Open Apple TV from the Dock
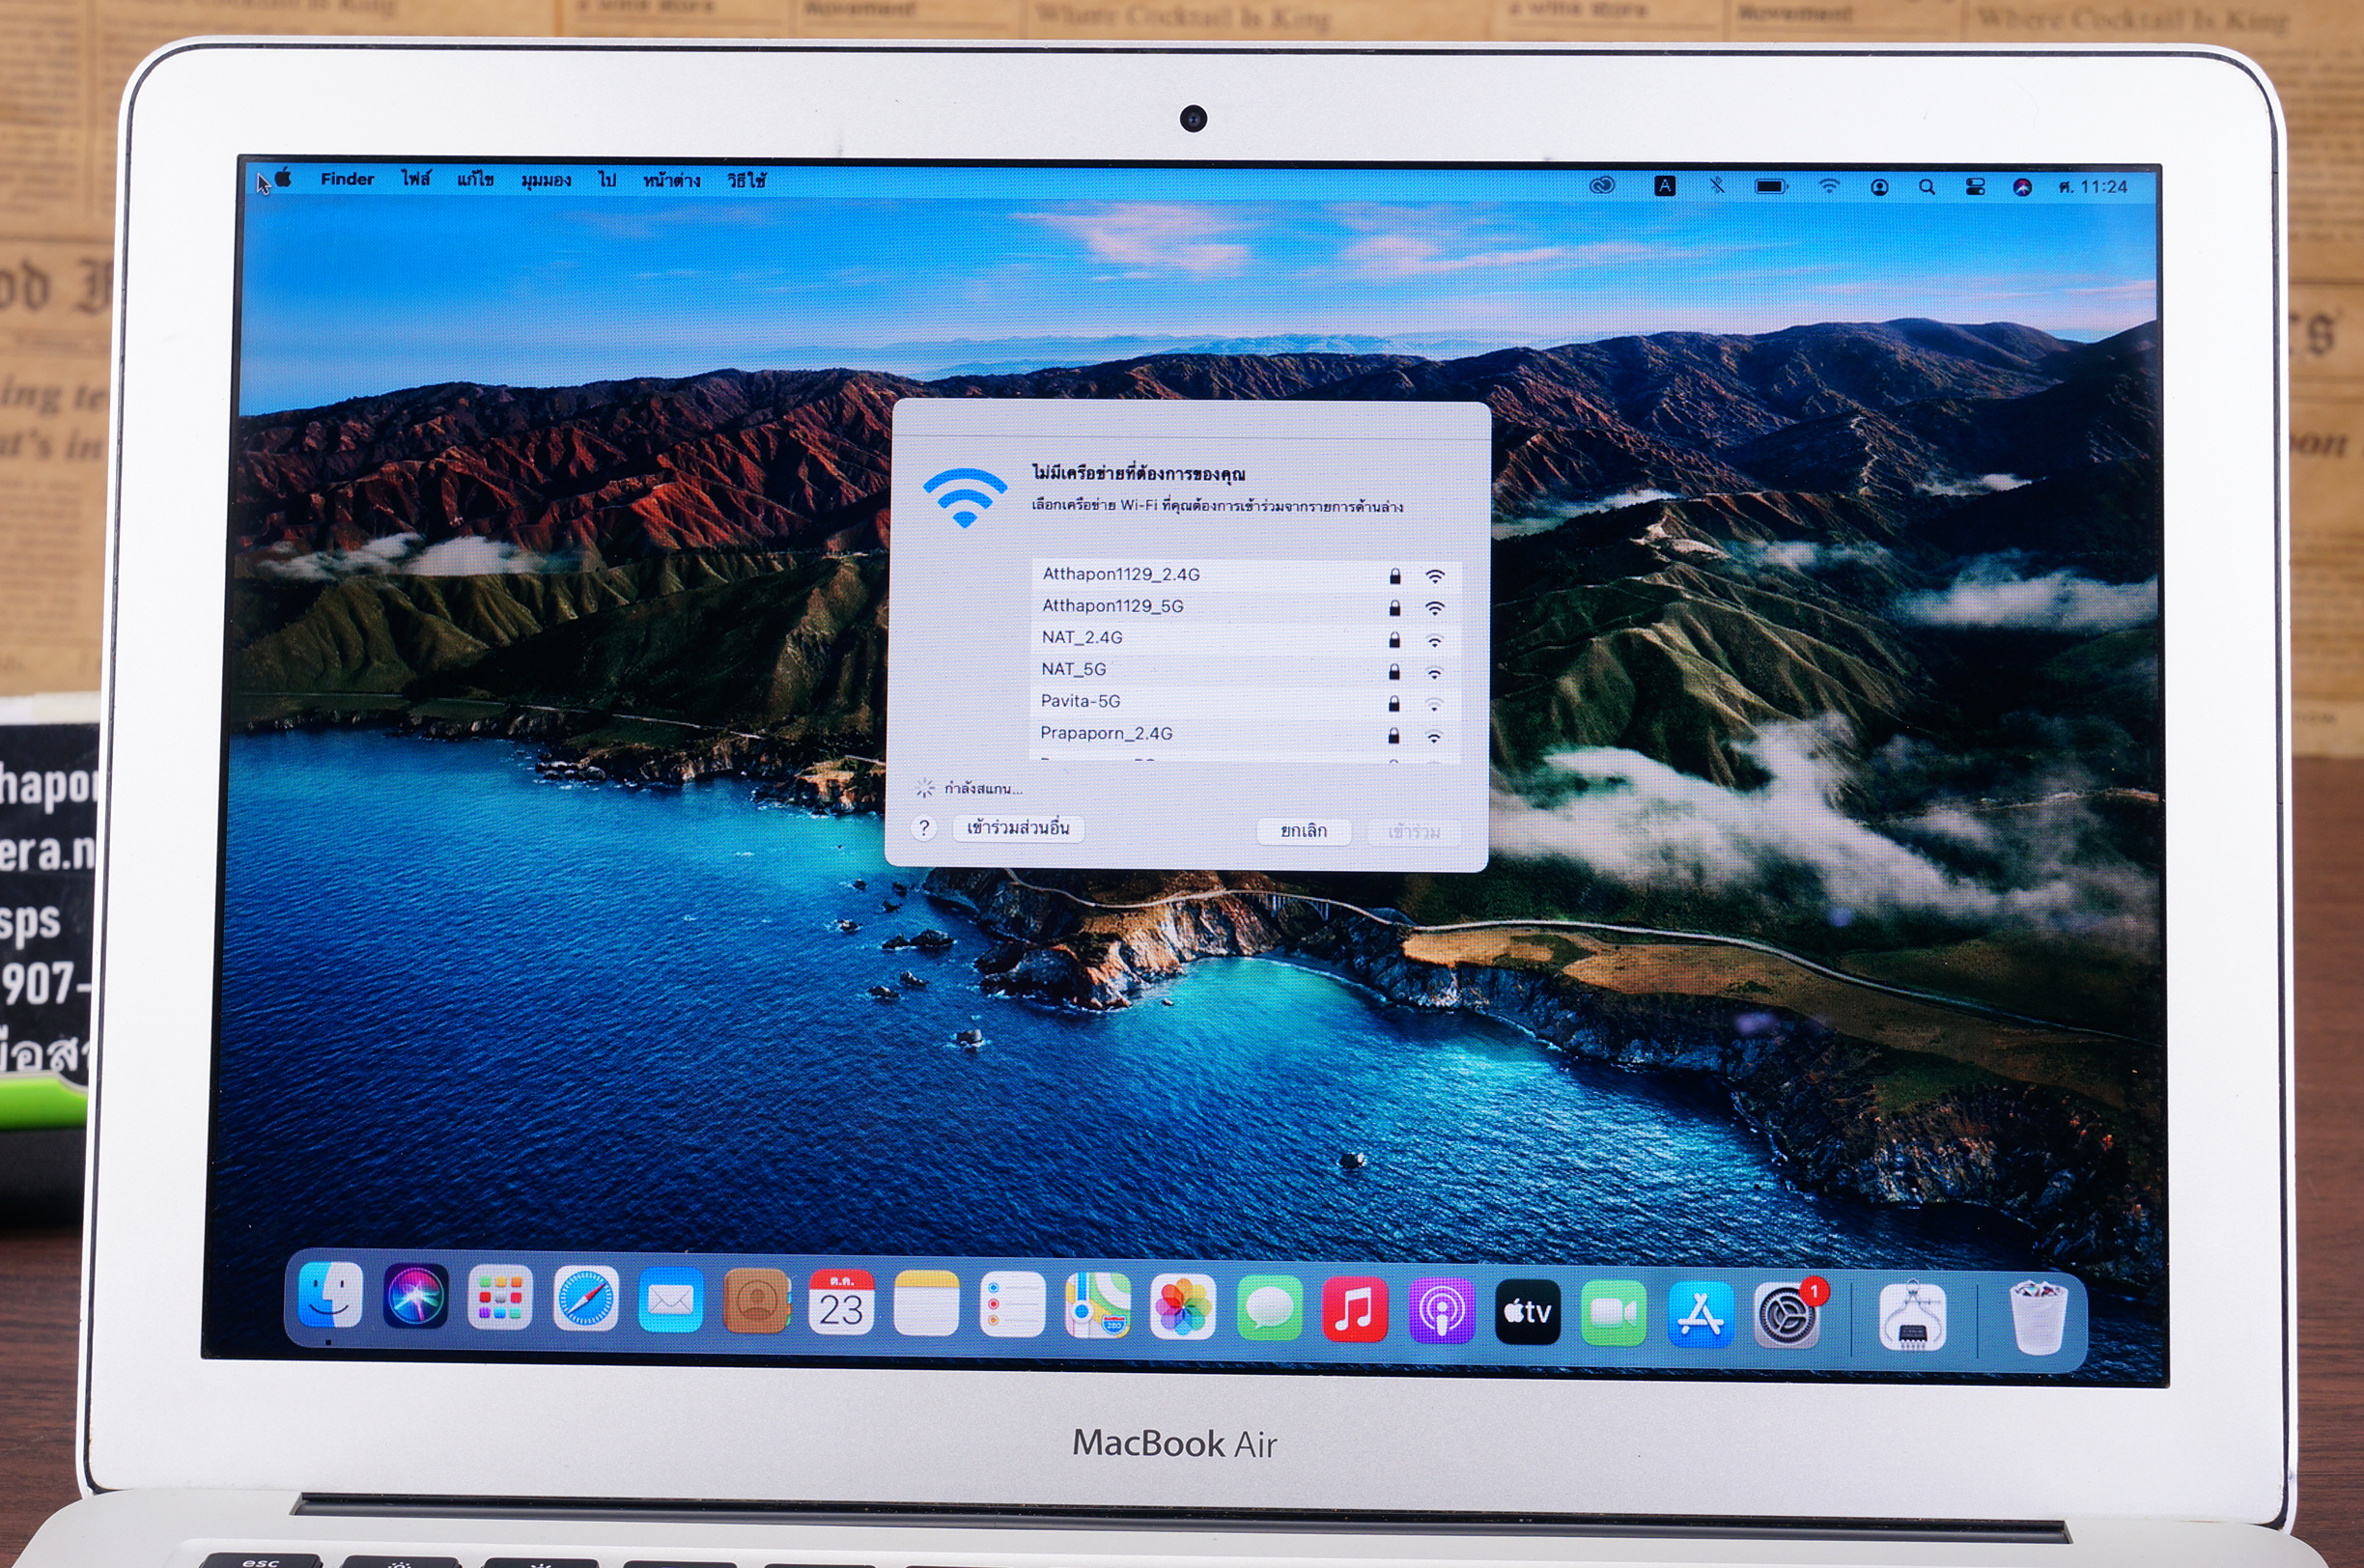The image size is (2364, 1568). 1527,1312
